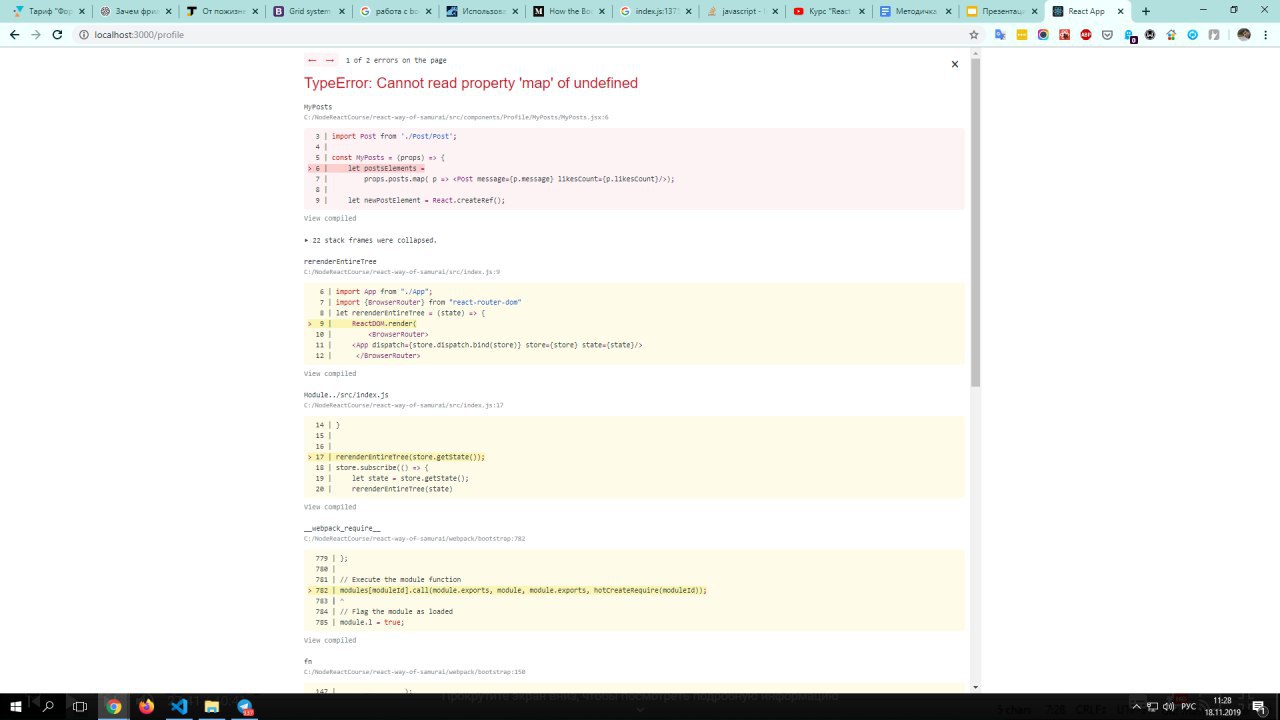
Task: Open MyPosts.jsx:6 file path link
Action: click(456, 117)
